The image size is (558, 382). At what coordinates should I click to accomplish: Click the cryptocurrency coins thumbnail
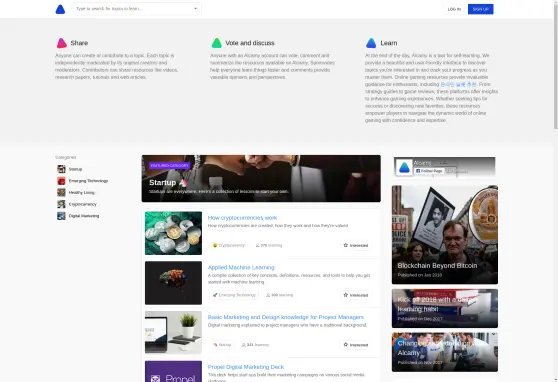(x=173, y=233)
